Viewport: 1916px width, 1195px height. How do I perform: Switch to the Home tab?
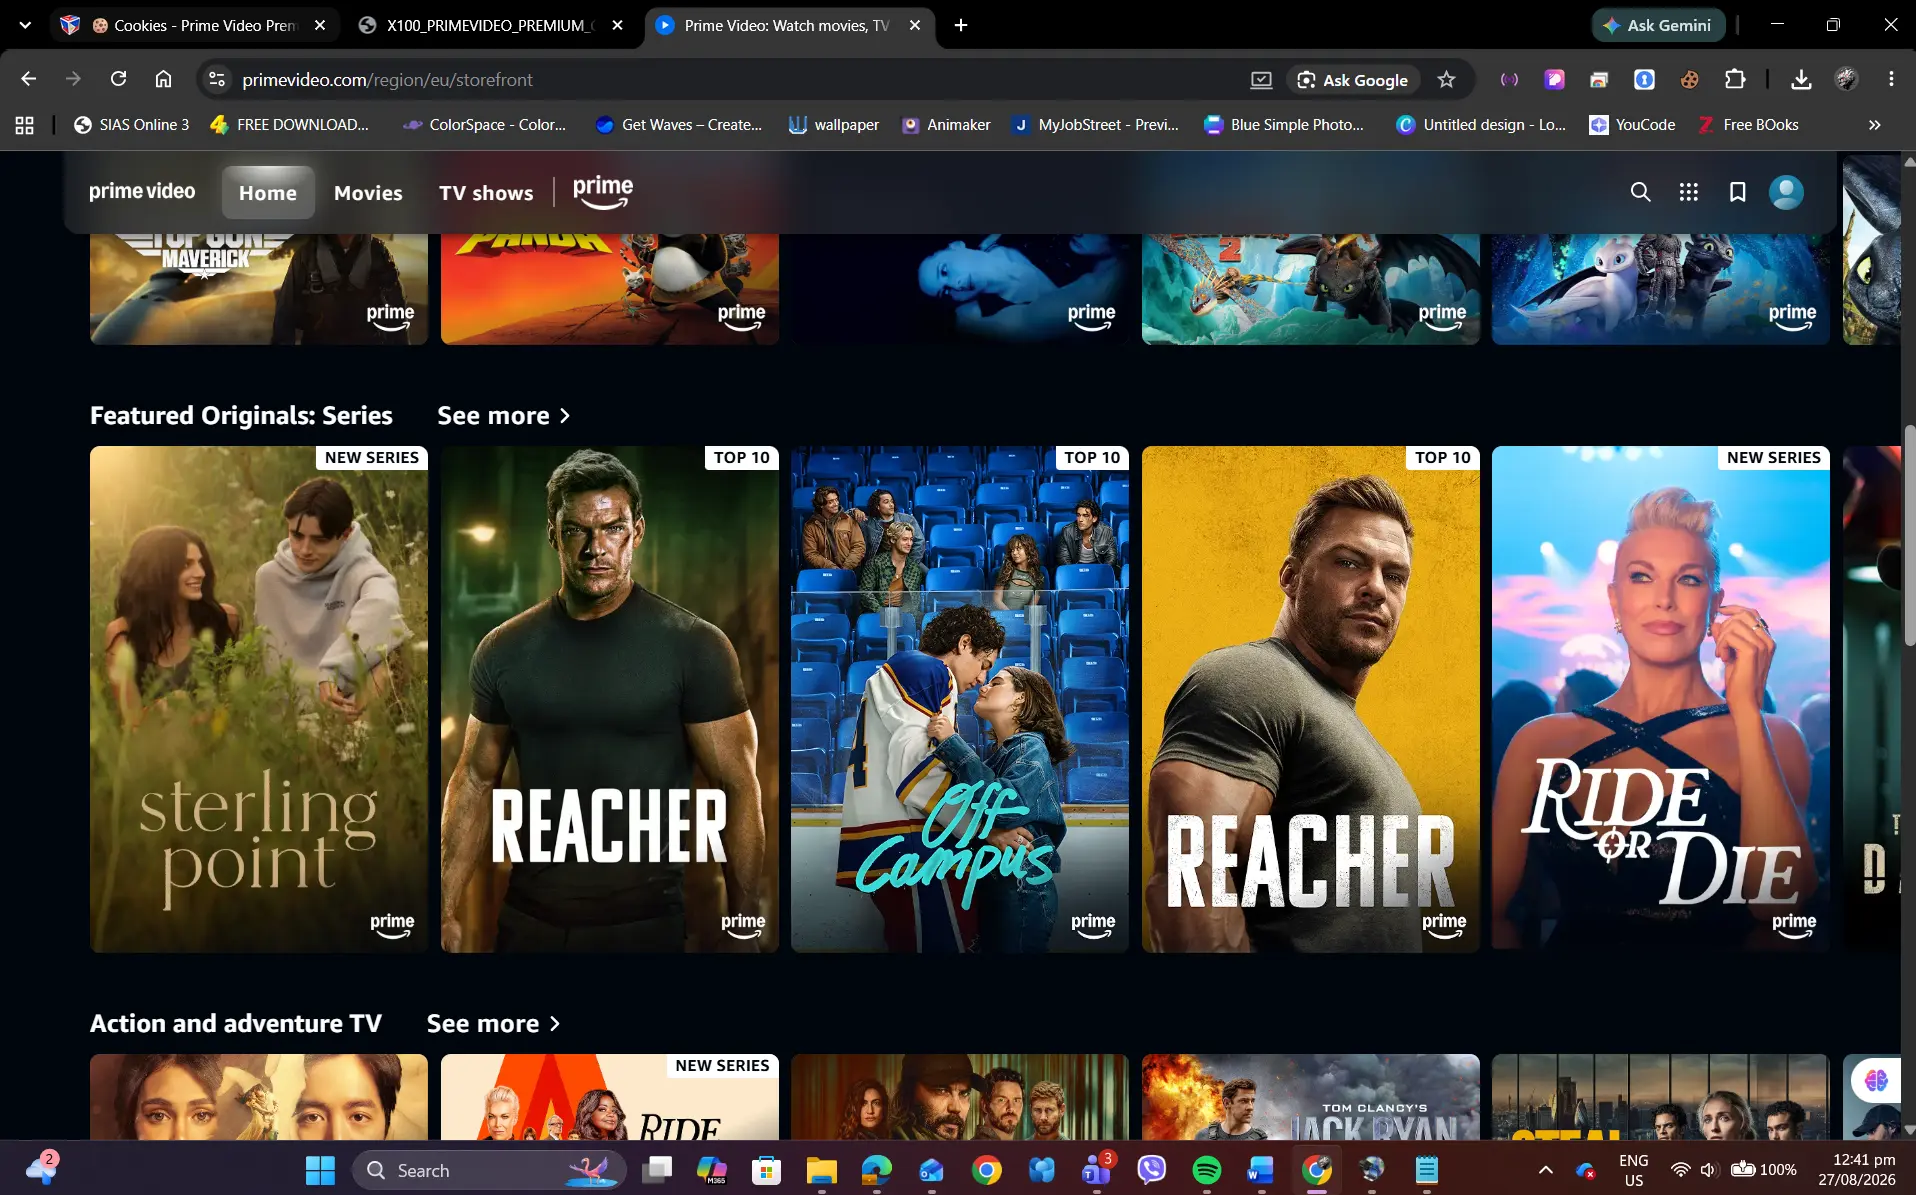[x=268, y=192]
